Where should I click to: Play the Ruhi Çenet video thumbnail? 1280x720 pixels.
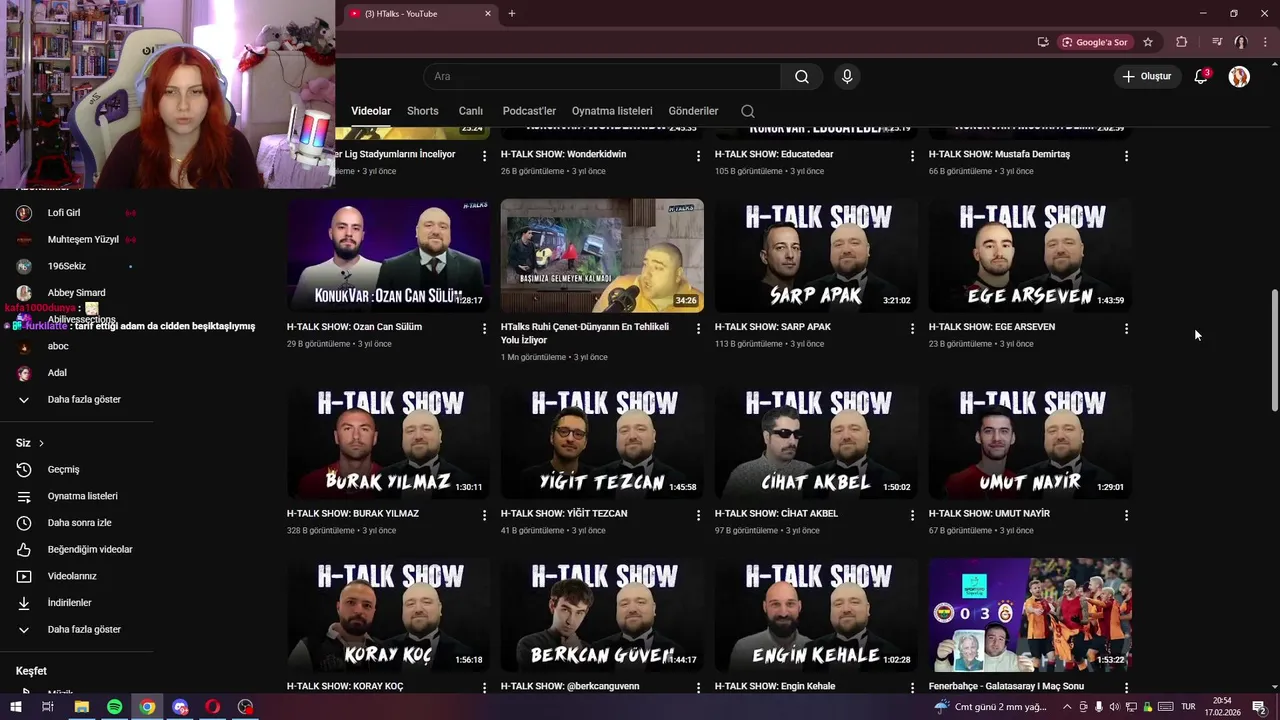click(602, 255)
